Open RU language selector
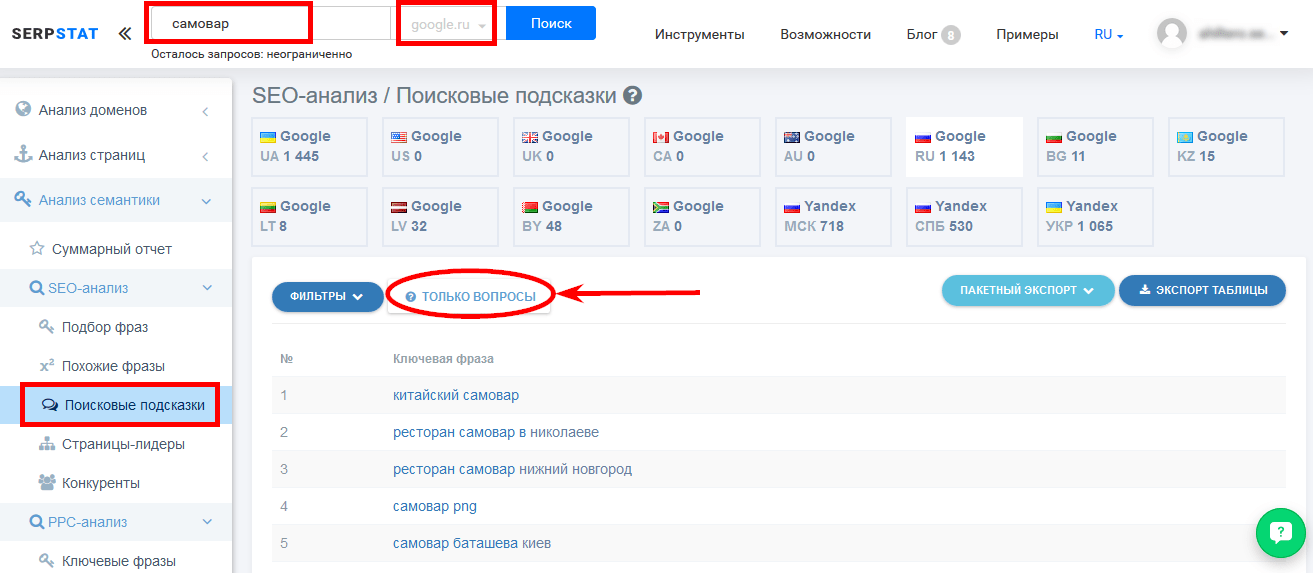The width and height of the screenshot is (1313, 573). coord(1109,34)
